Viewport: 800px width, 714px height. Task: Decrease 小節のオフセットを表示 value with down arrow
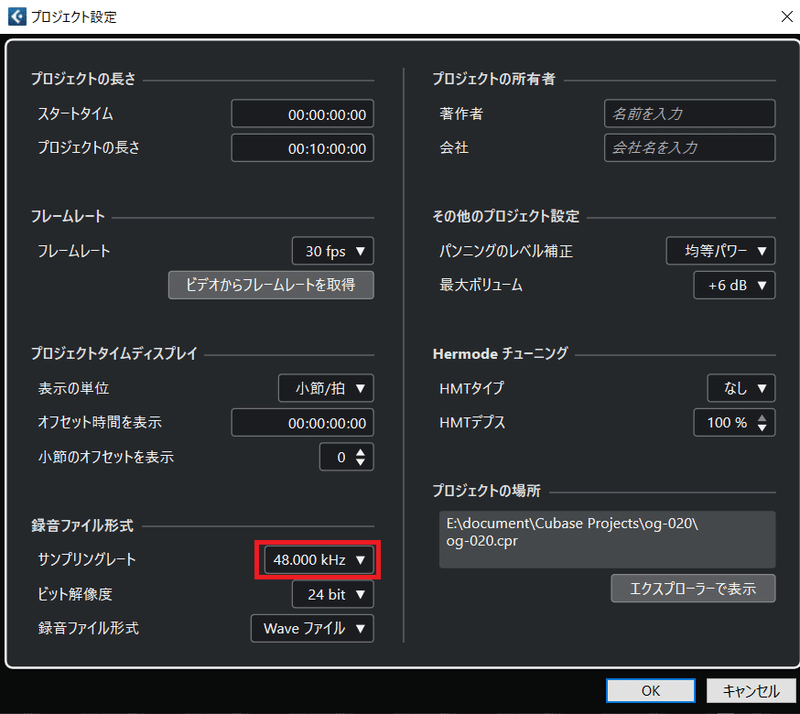coord(361,462)
